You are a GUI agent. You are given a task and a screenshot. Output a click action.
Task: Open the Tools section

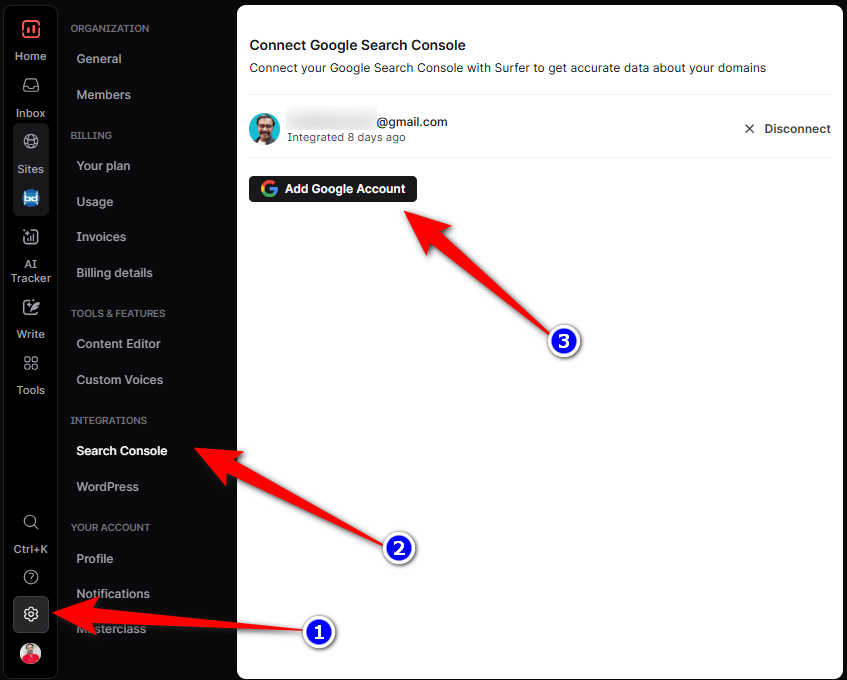pos(30,372)
